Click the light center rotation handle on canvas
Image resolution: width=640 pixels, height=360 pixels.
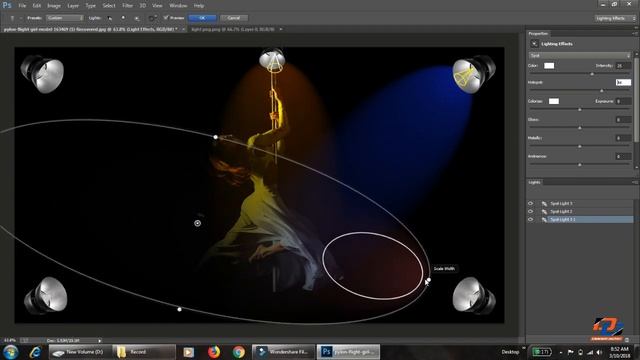(198, 223)
